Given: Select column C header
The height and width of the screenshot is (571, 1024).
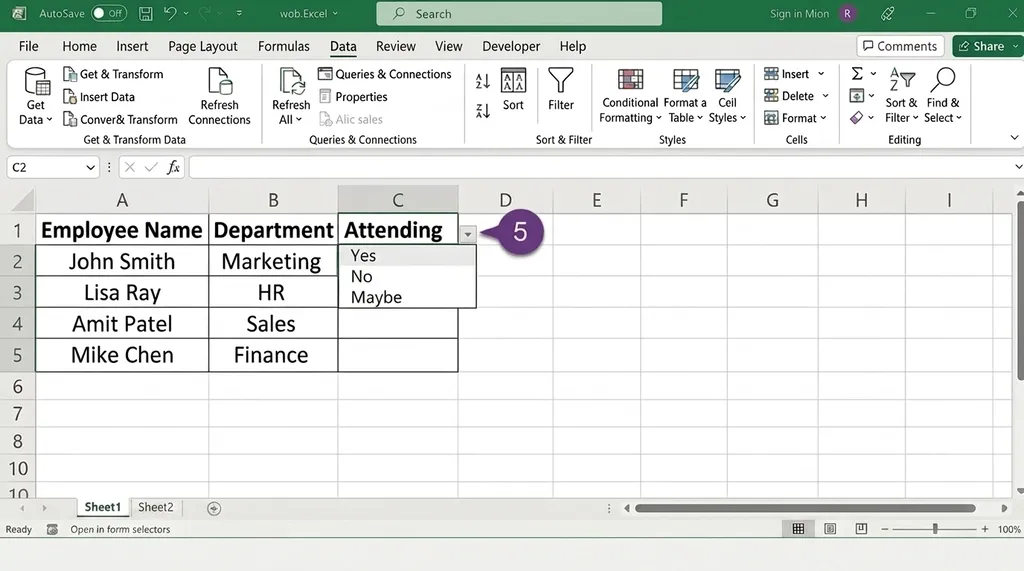Looking at the screenshot, I should 398,200.
